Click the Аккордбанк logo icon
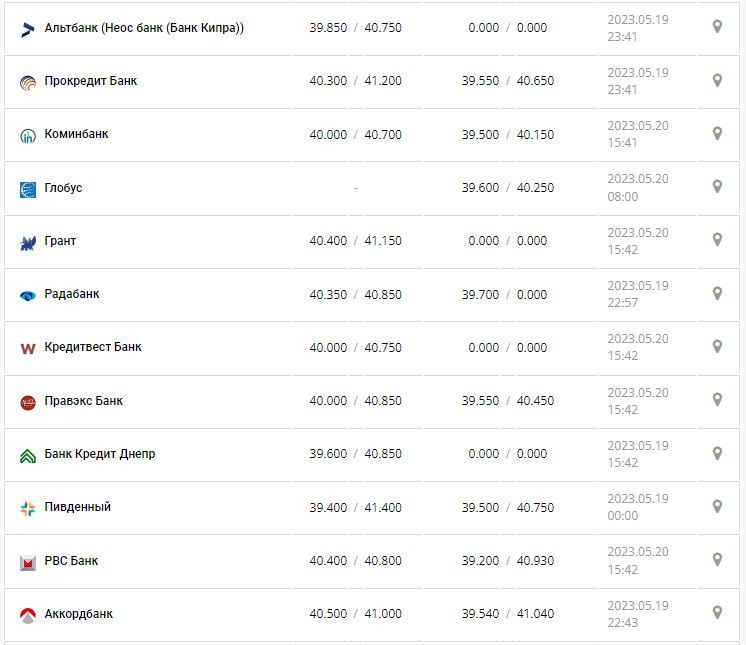This screenshot has width=746, height=645. point(28,615)
